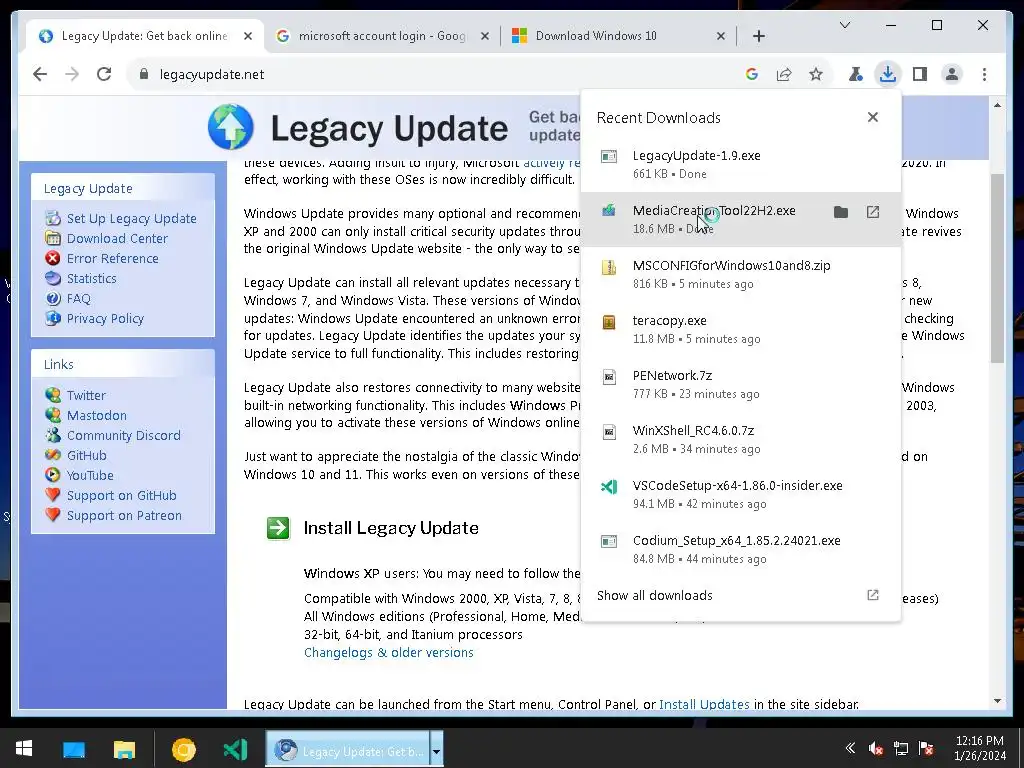Open Chrome Labs flask icon

[856, 74]
